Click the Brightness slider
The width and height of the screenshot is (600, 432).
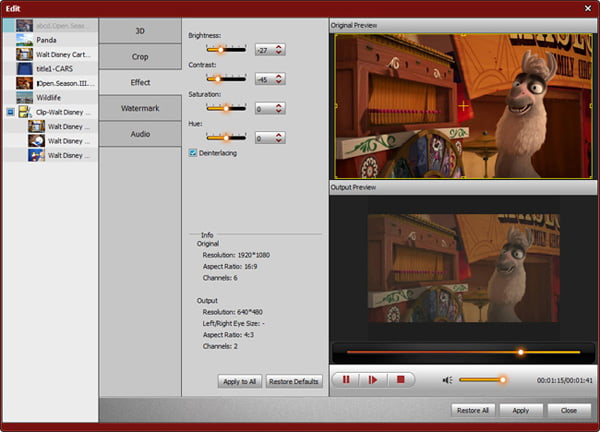pyautogui.click(x=226, y=49)
